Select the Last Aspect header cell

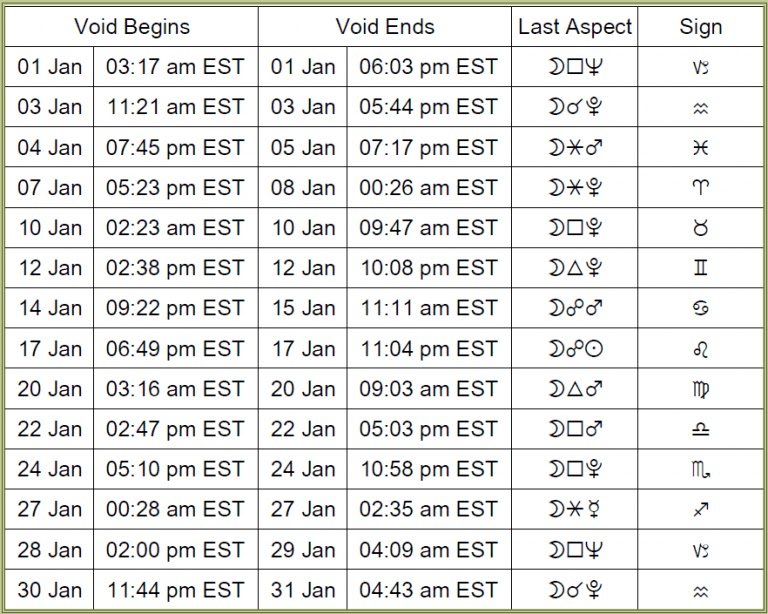pyautogui.click(x=575, y=26)
